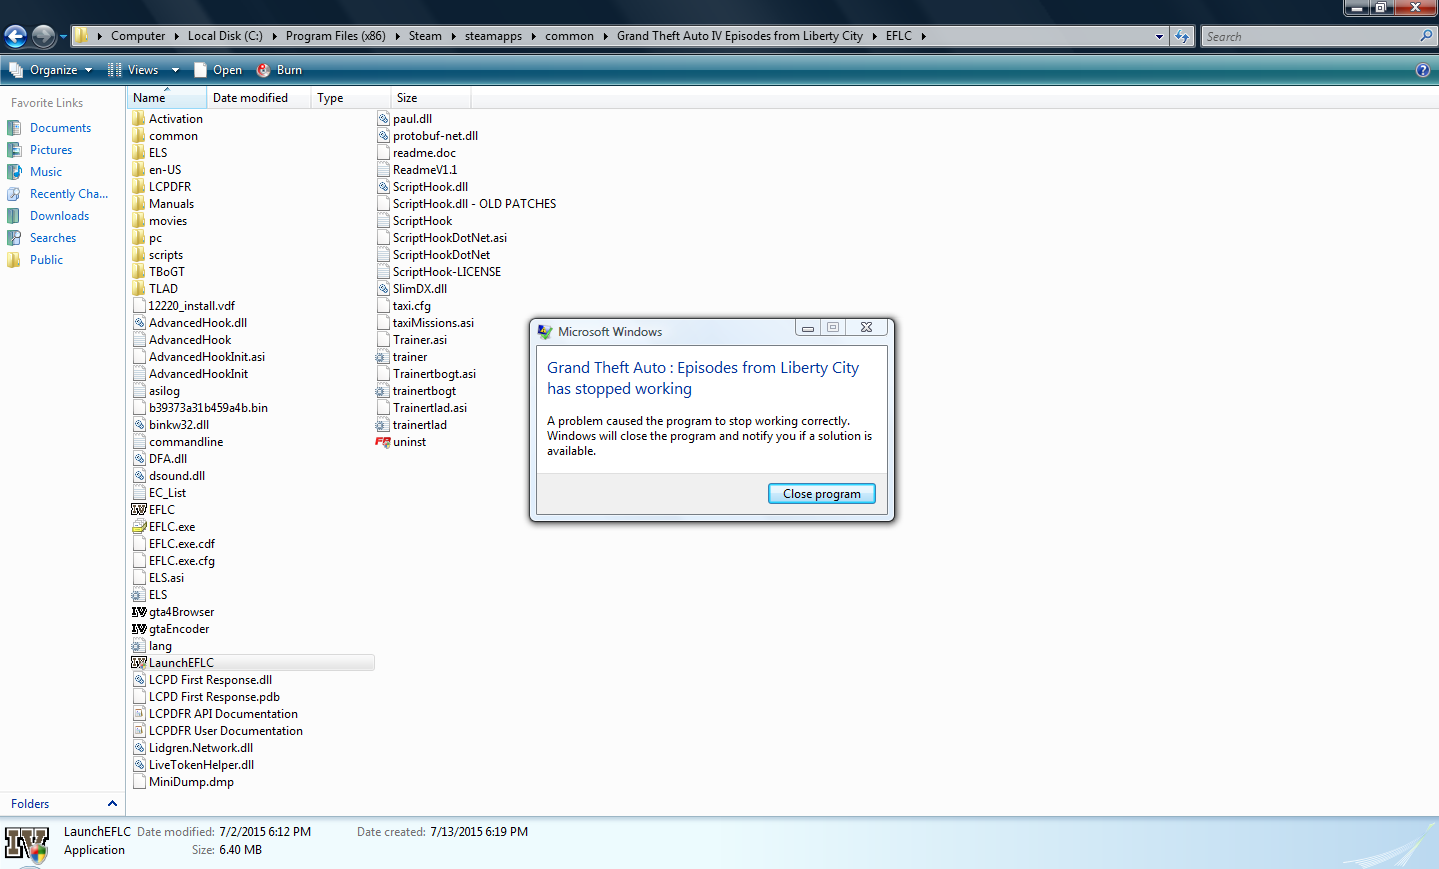Select the taxiMissions.asi file
The height and width of the screenshot is (869, 1439).
coord(433,323)
